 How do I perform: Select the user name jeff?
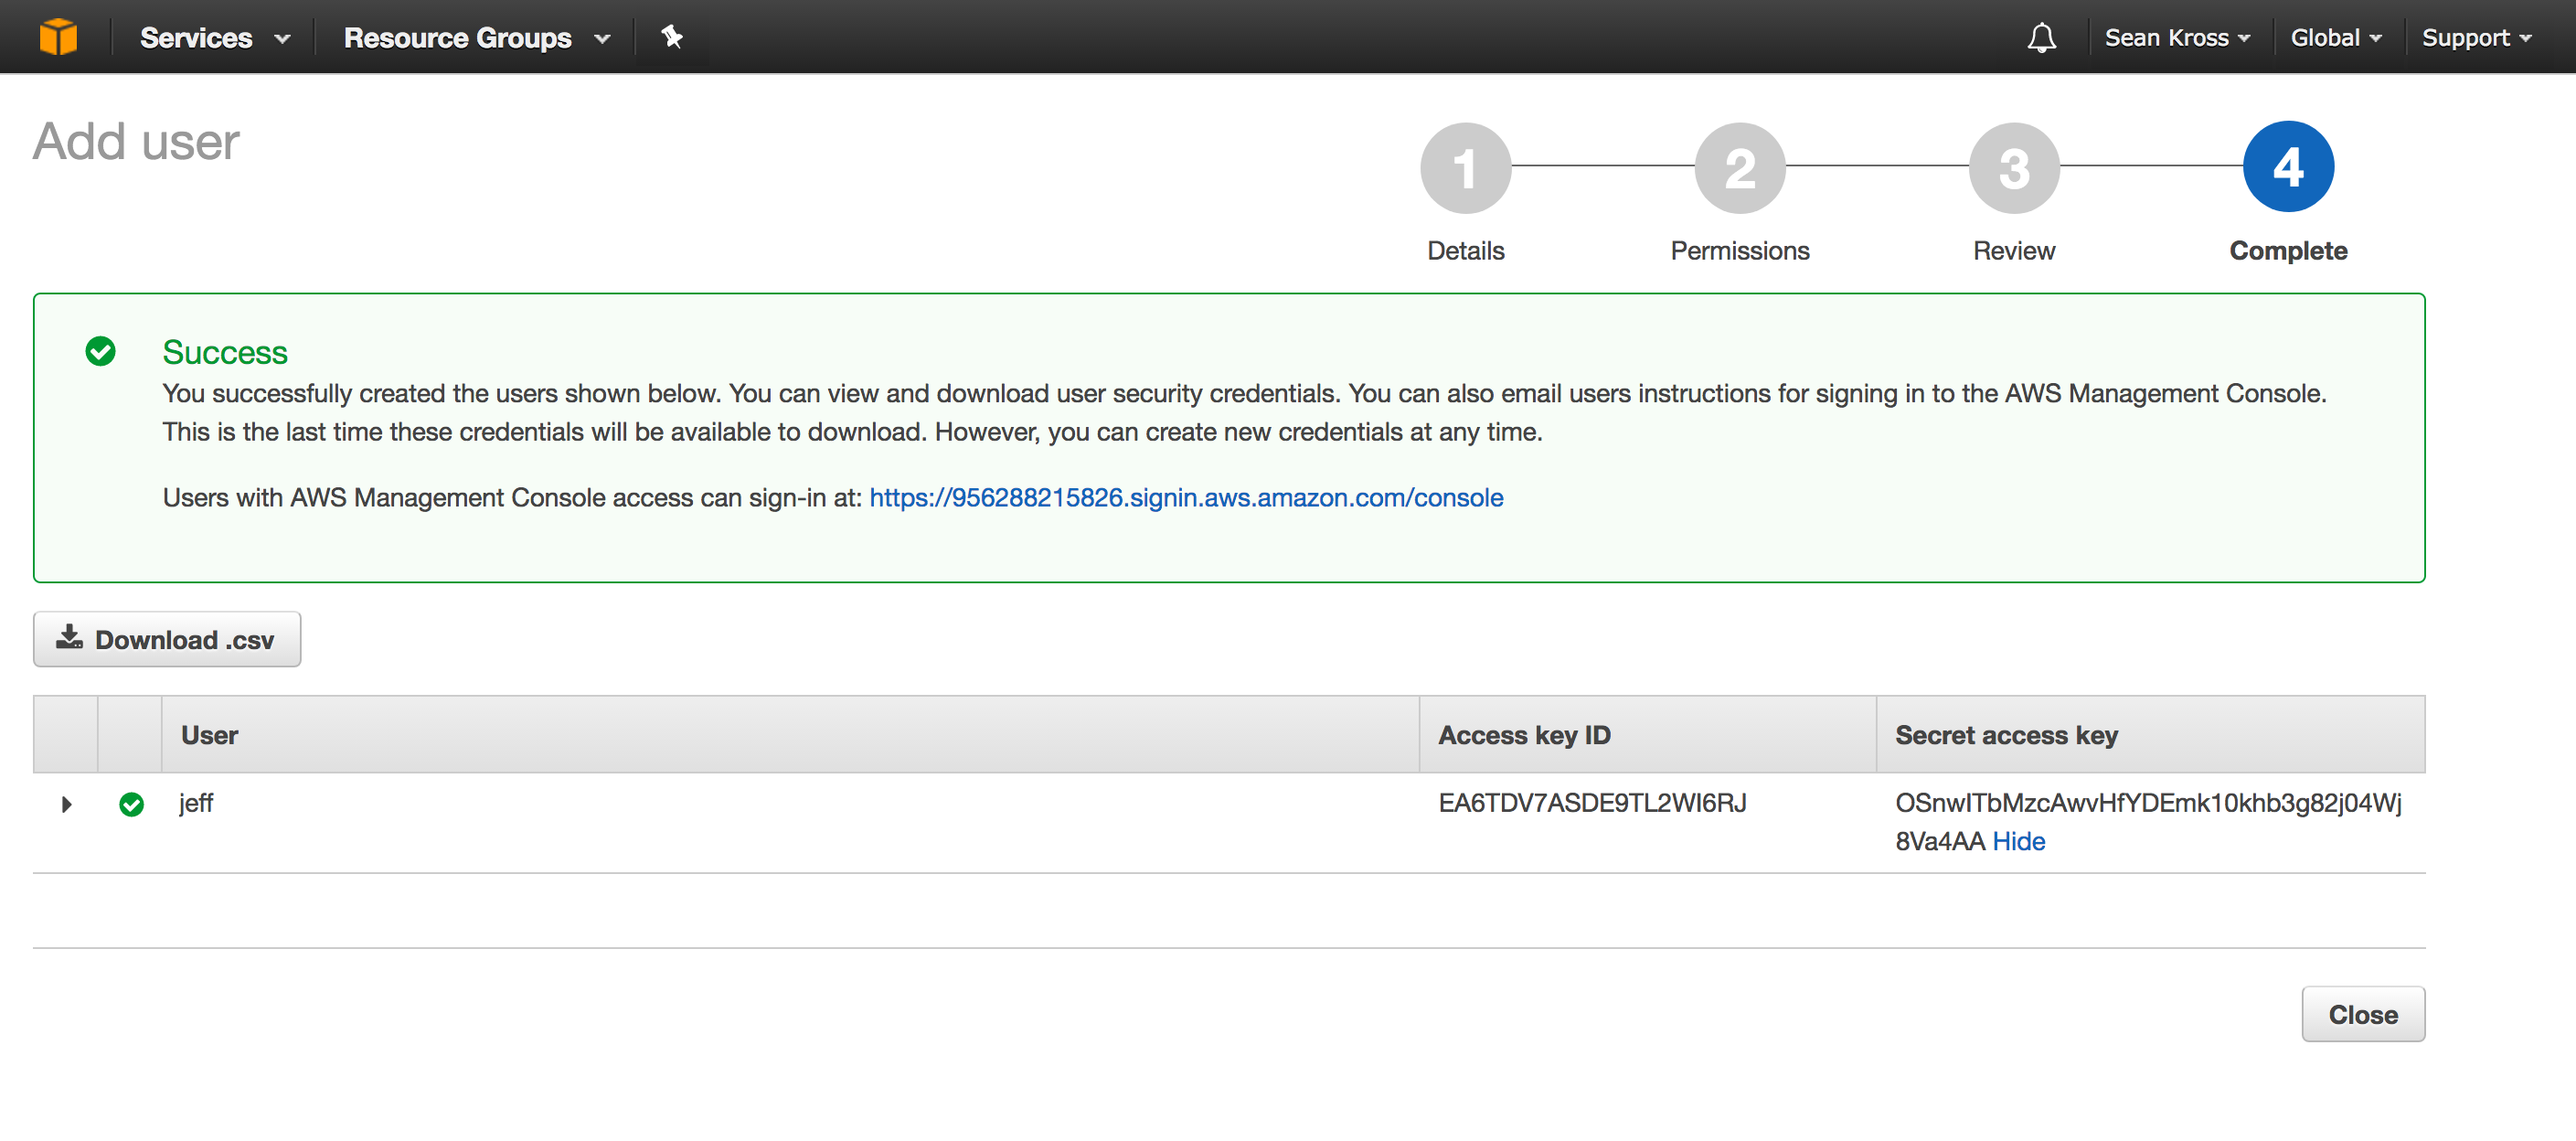pos(196,803)
